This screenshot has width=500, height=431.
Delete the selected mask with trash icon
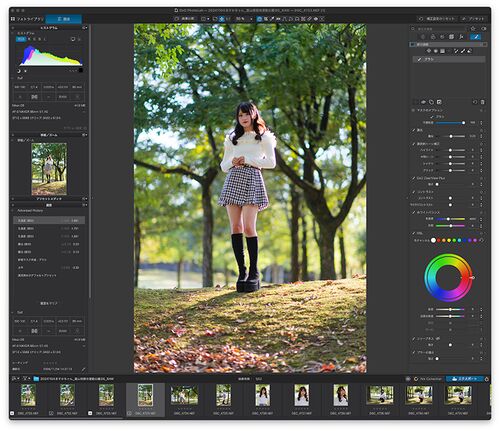coord(482,102)
